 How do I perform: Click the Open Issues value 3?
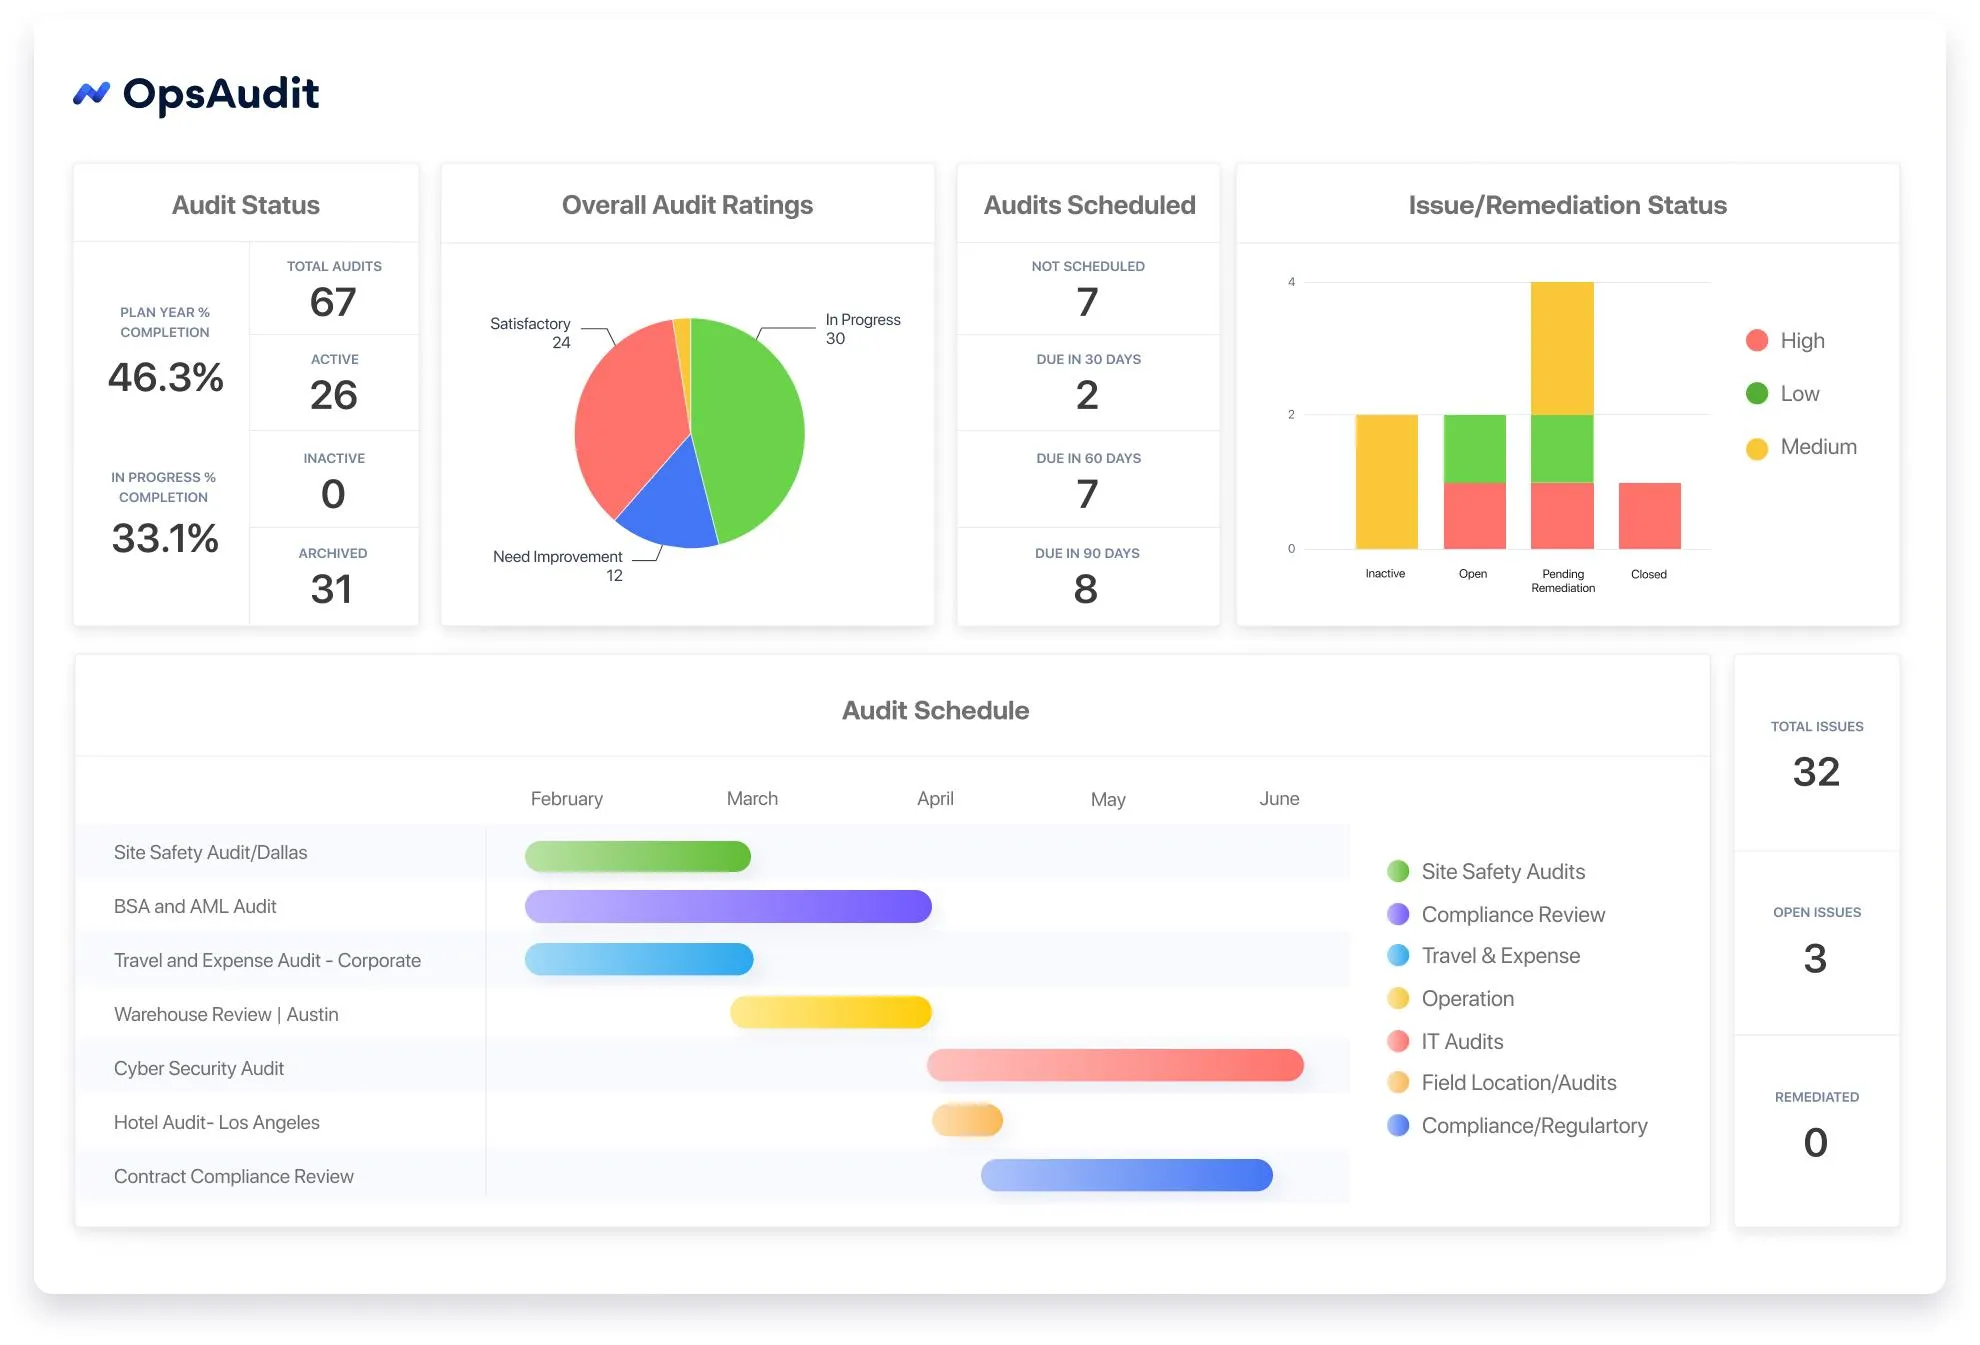pos(1815,959)
